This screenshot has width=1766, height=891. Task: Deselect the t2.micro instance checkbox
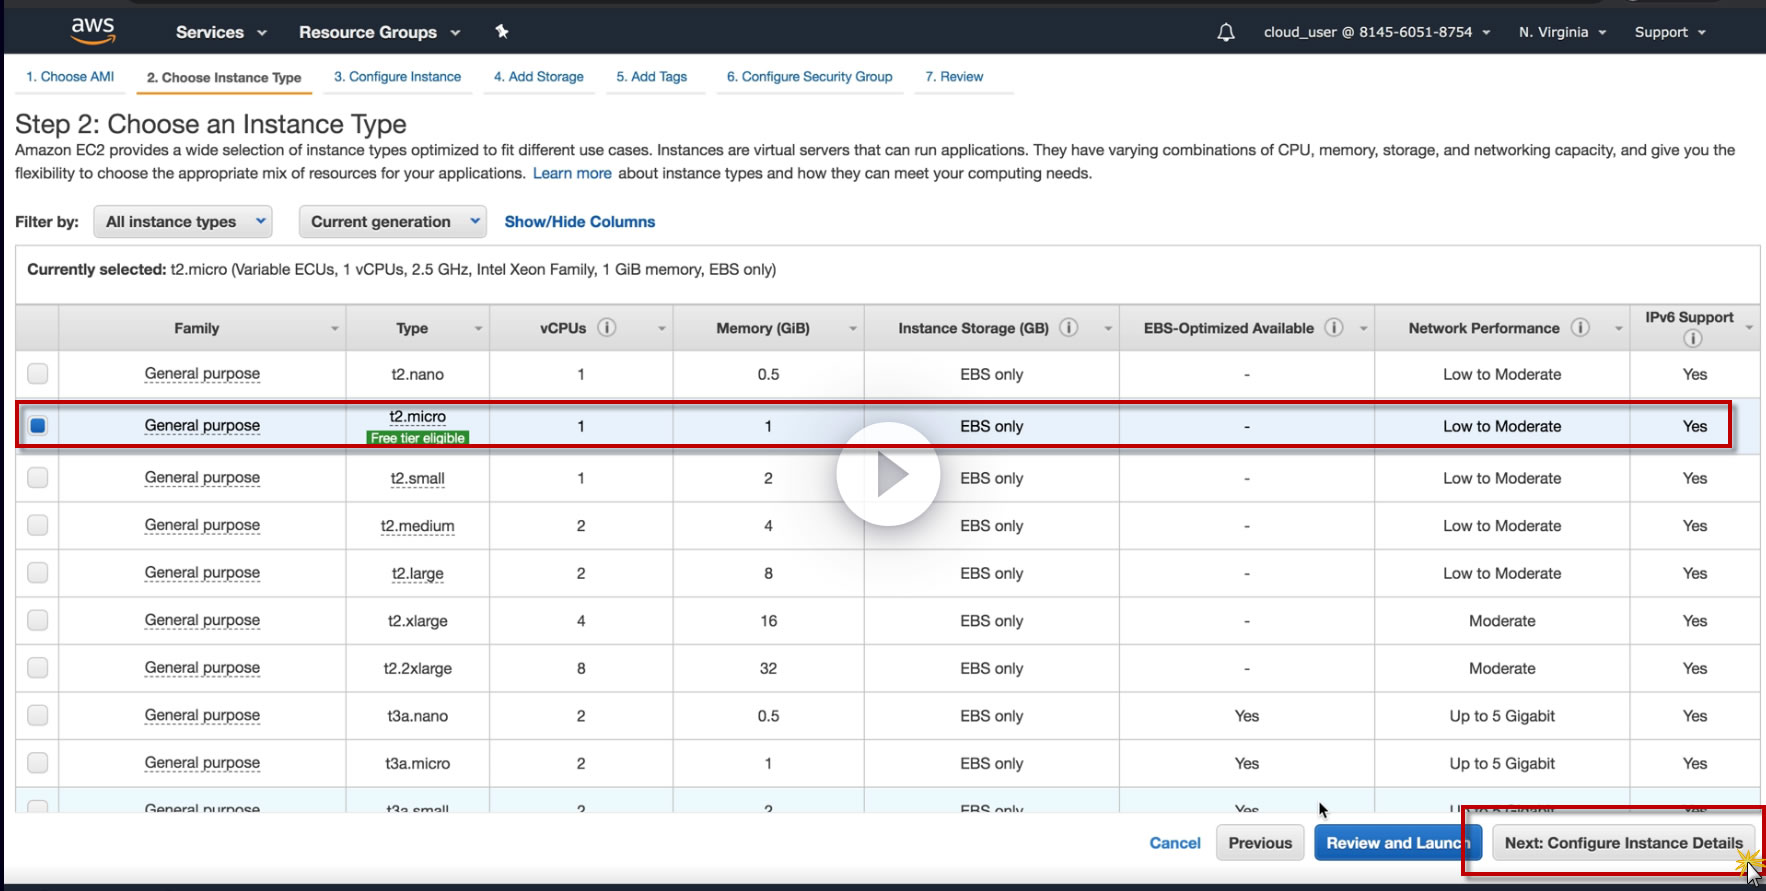[x=38, y=426]
